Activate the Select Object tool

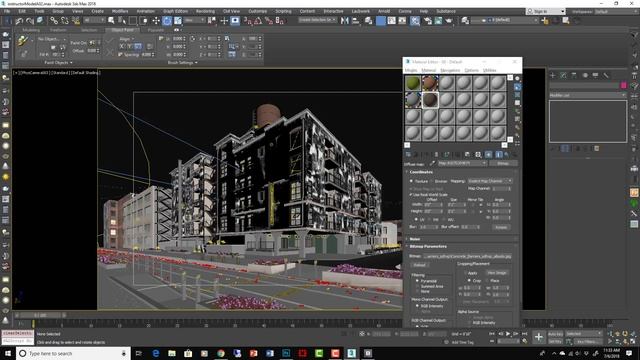pyautogui.click(x=111, y=20)
